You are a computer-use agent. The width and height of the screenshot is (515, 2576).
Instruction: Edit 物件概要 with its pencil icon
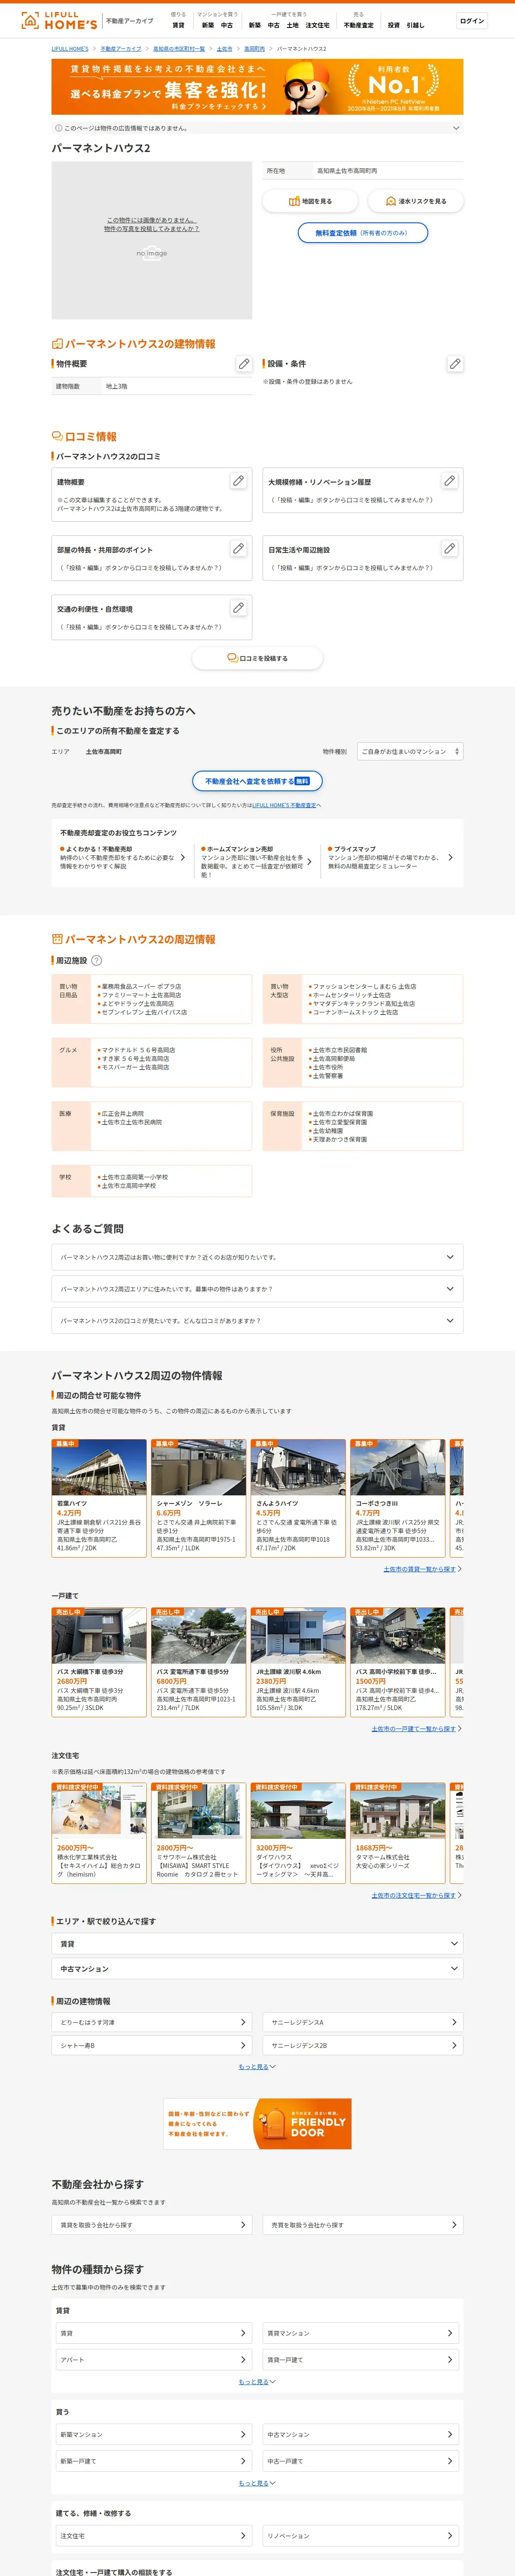click(244, 364)
